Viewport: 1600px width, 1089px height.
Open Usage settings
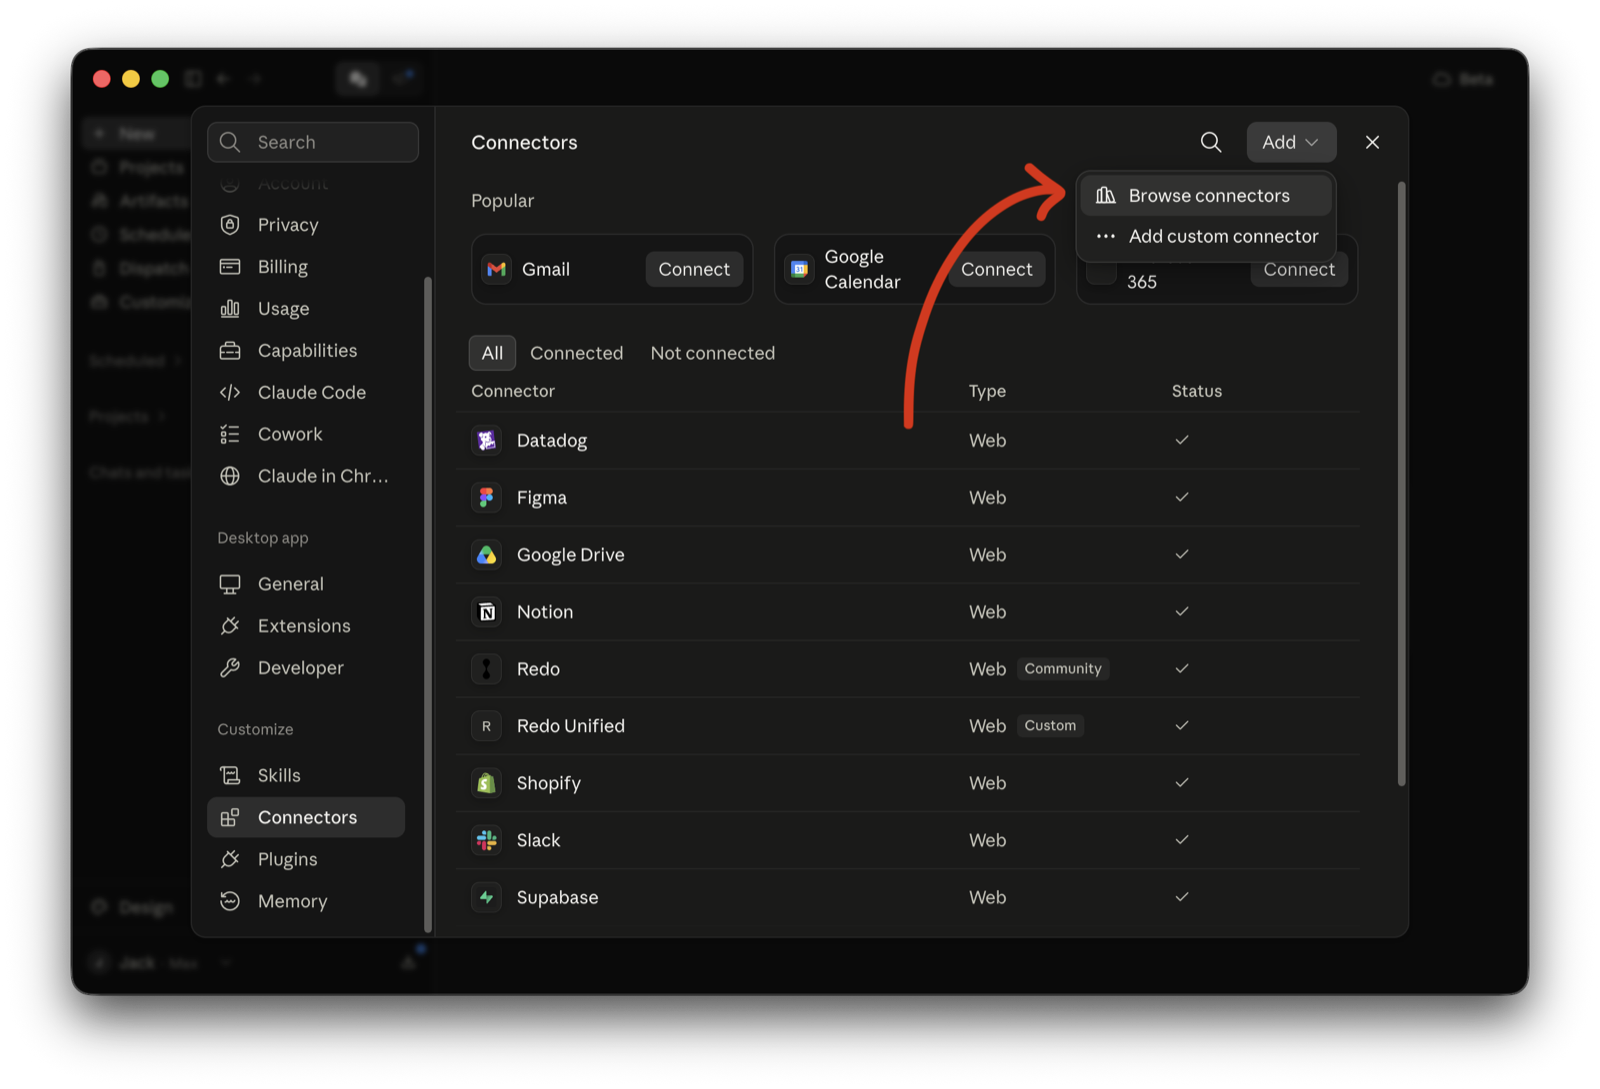pyautogui.click(x=305, y=309)
